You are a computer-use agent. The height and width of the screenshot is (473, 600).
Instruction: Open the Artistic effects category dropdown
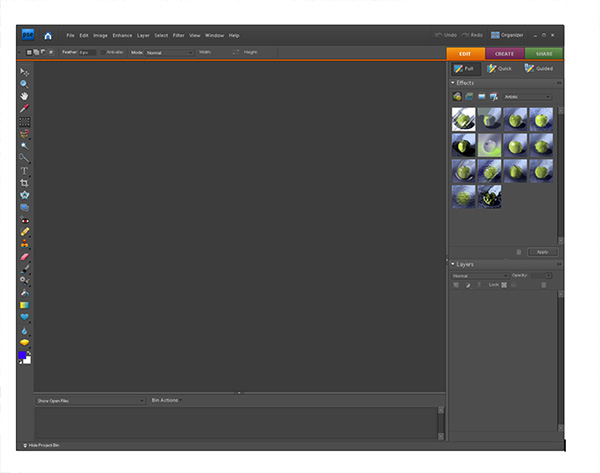527,97
